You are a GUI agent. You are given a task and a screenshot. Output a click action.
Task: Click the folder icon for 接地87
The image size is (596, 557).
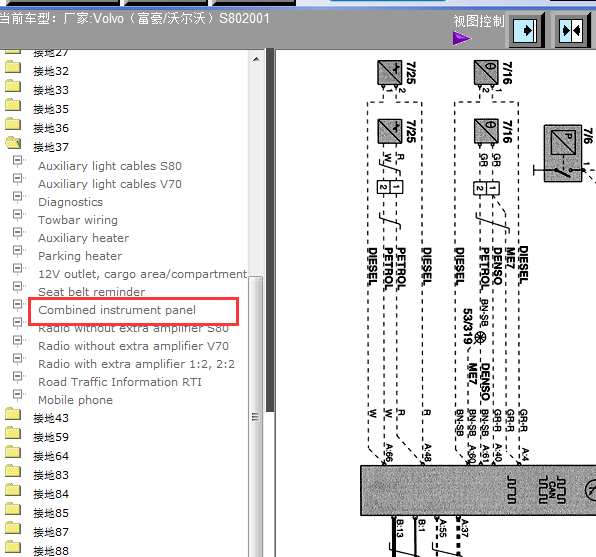click(x=13, y=528)
